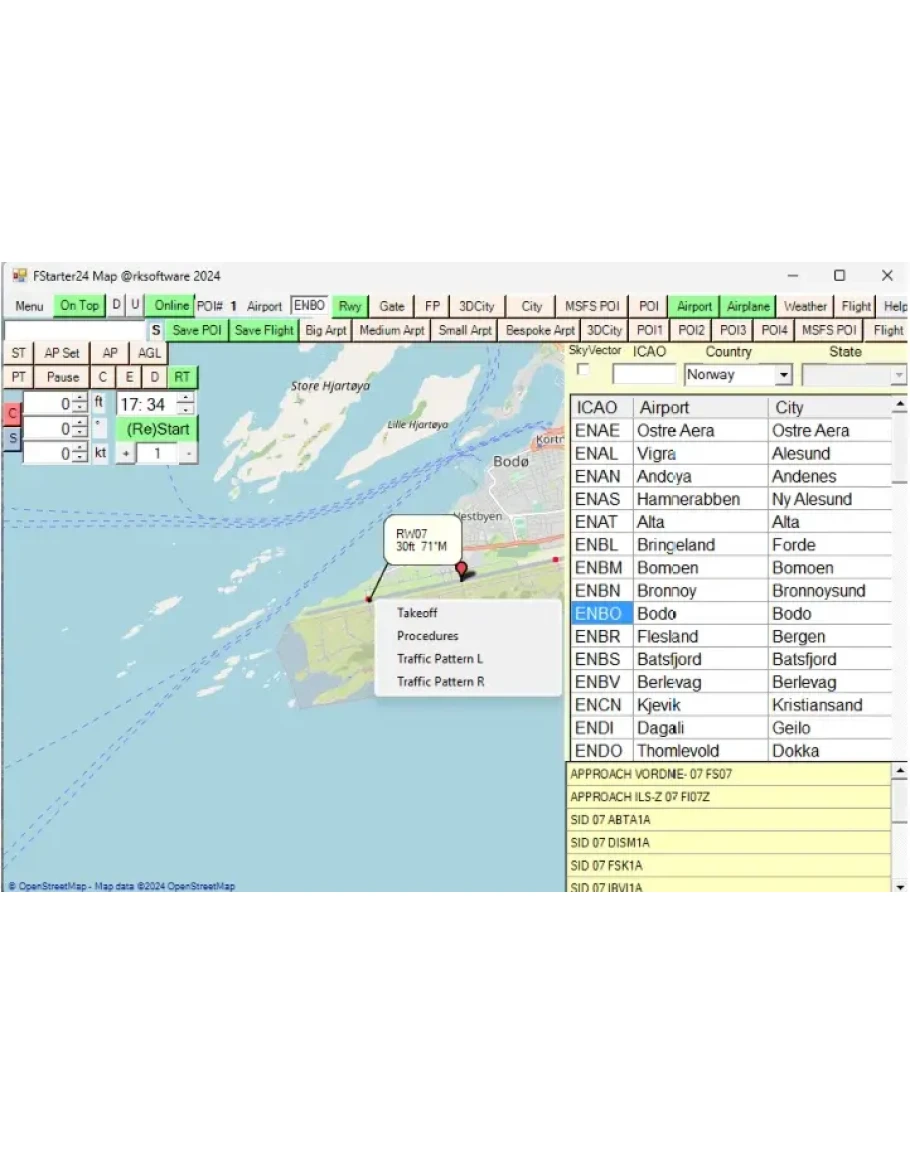Toggle the Online mode button
910x1155 pixels.
coord(171,306)
